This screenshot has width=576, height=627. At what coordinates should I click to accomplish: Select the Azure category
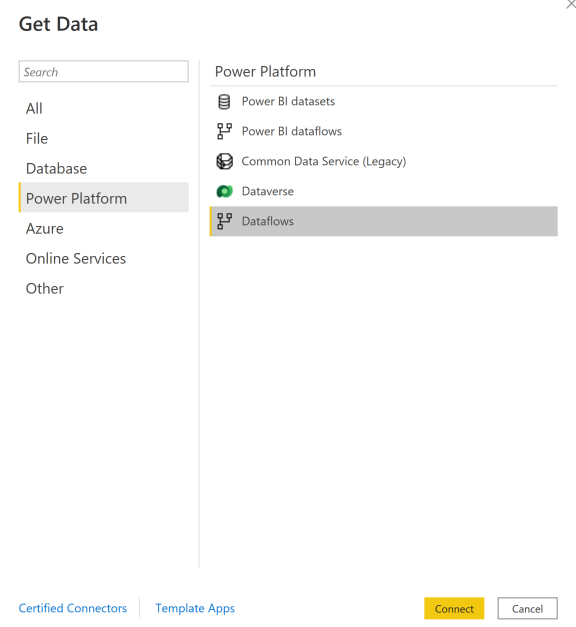click(104, 228)
